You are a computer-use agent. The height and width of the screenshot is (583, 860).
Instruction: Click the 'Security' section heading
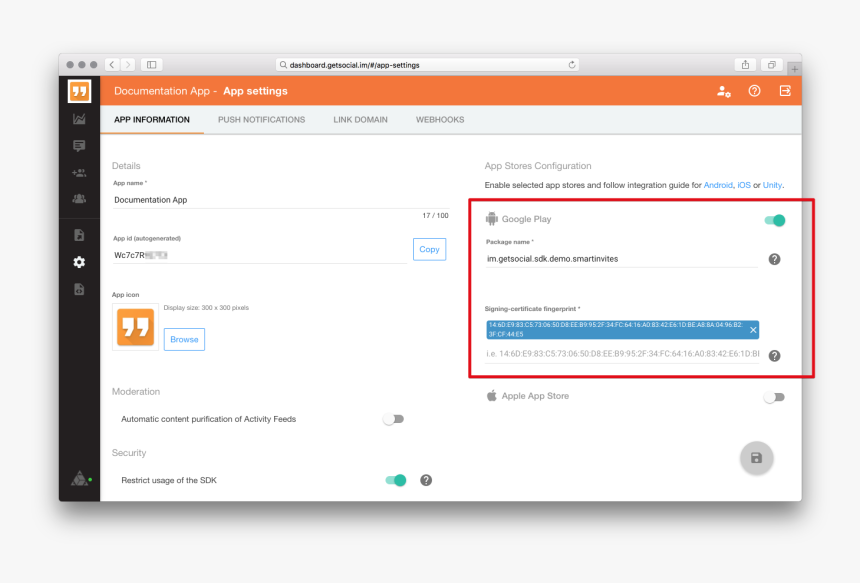pos(129,453)
